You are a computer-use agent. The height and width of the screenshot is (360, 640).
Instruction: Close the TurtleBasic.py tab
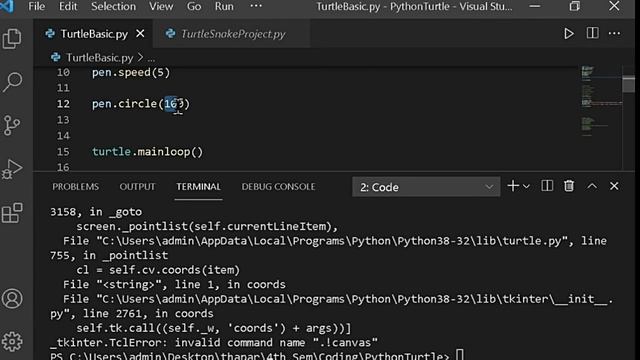pos(140,33)
